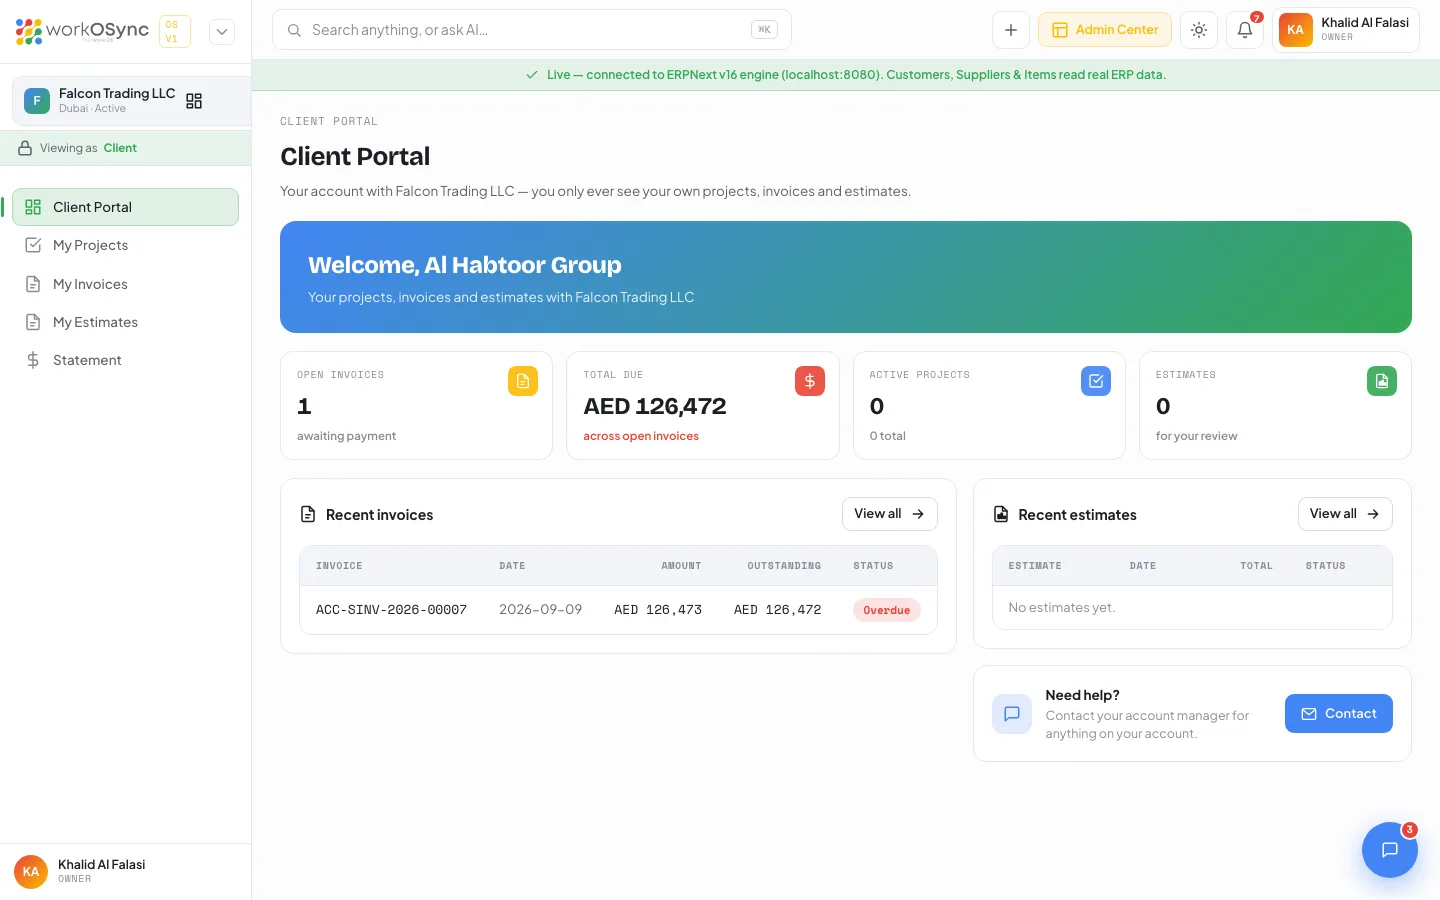
Task: Click the KA avatar in the header
Action: tap(1296, 30)
